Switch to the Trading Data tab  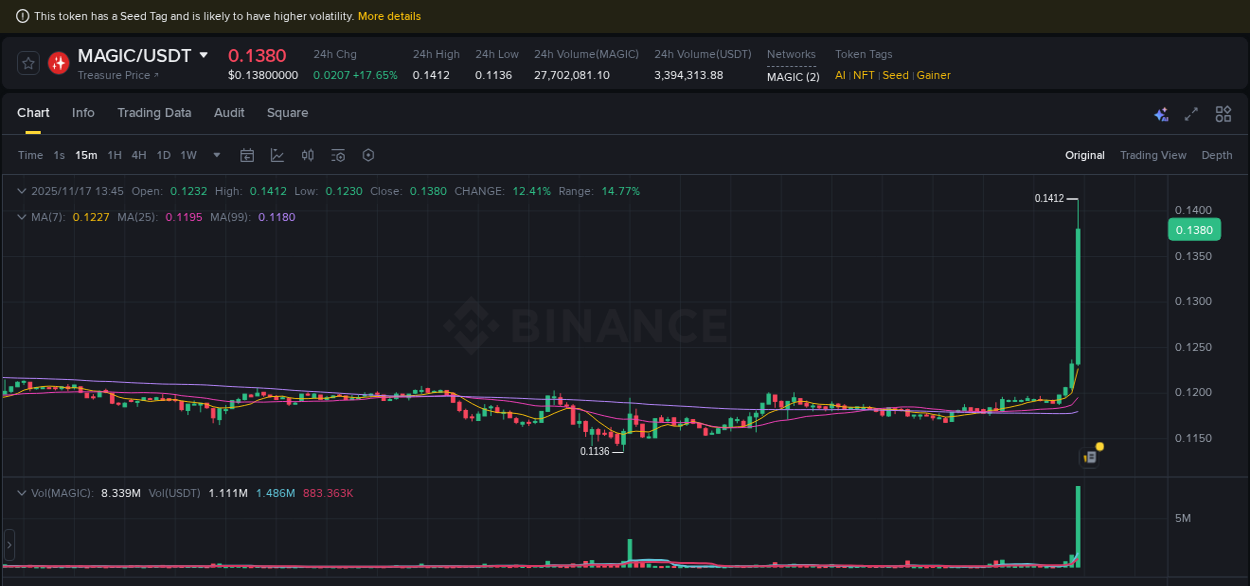tap(154, 113)
